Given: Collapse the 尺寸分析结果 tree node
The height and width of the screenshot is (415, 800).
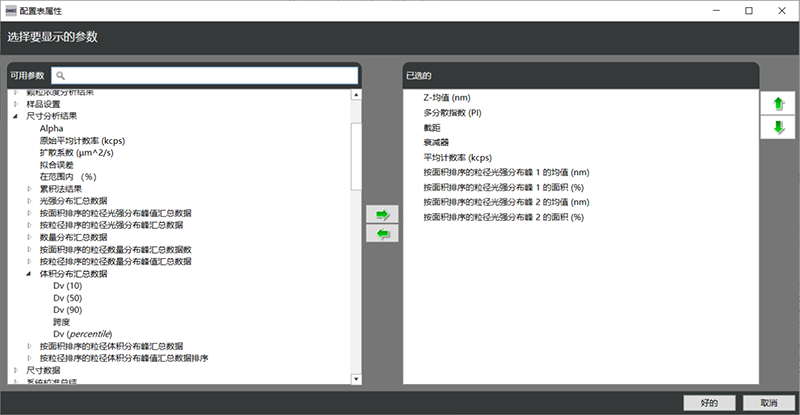Looking at the screenshot, I should coord(15,116).
